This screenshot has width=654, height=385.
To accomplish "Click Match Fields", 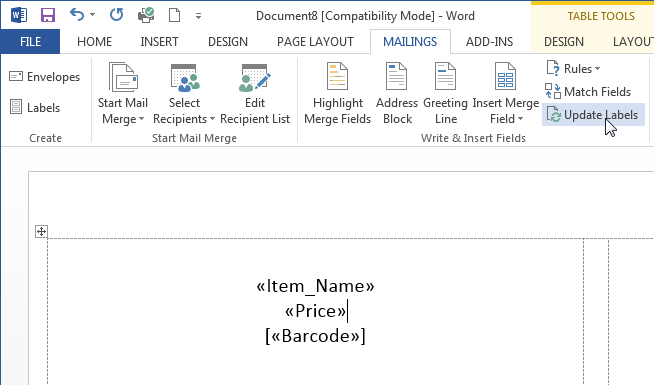I will (588, 92).
